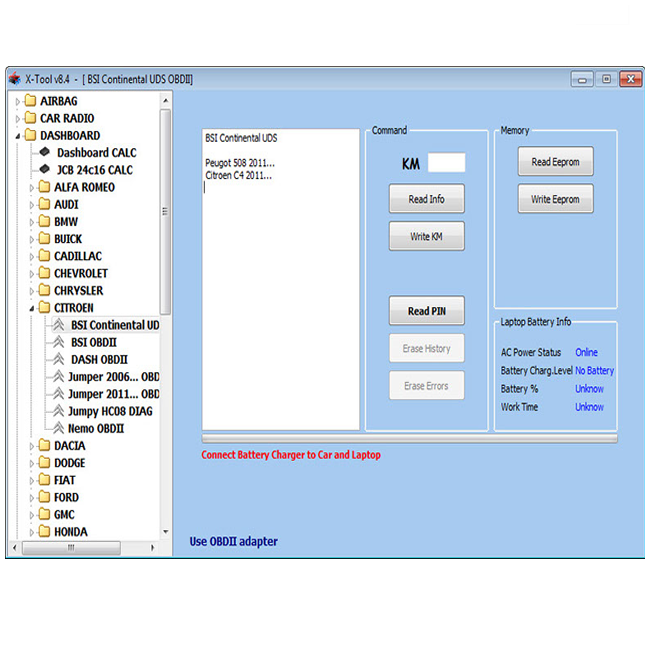
Task: Select Dashboard CALC tree item
Action: [x=97, y=153]
